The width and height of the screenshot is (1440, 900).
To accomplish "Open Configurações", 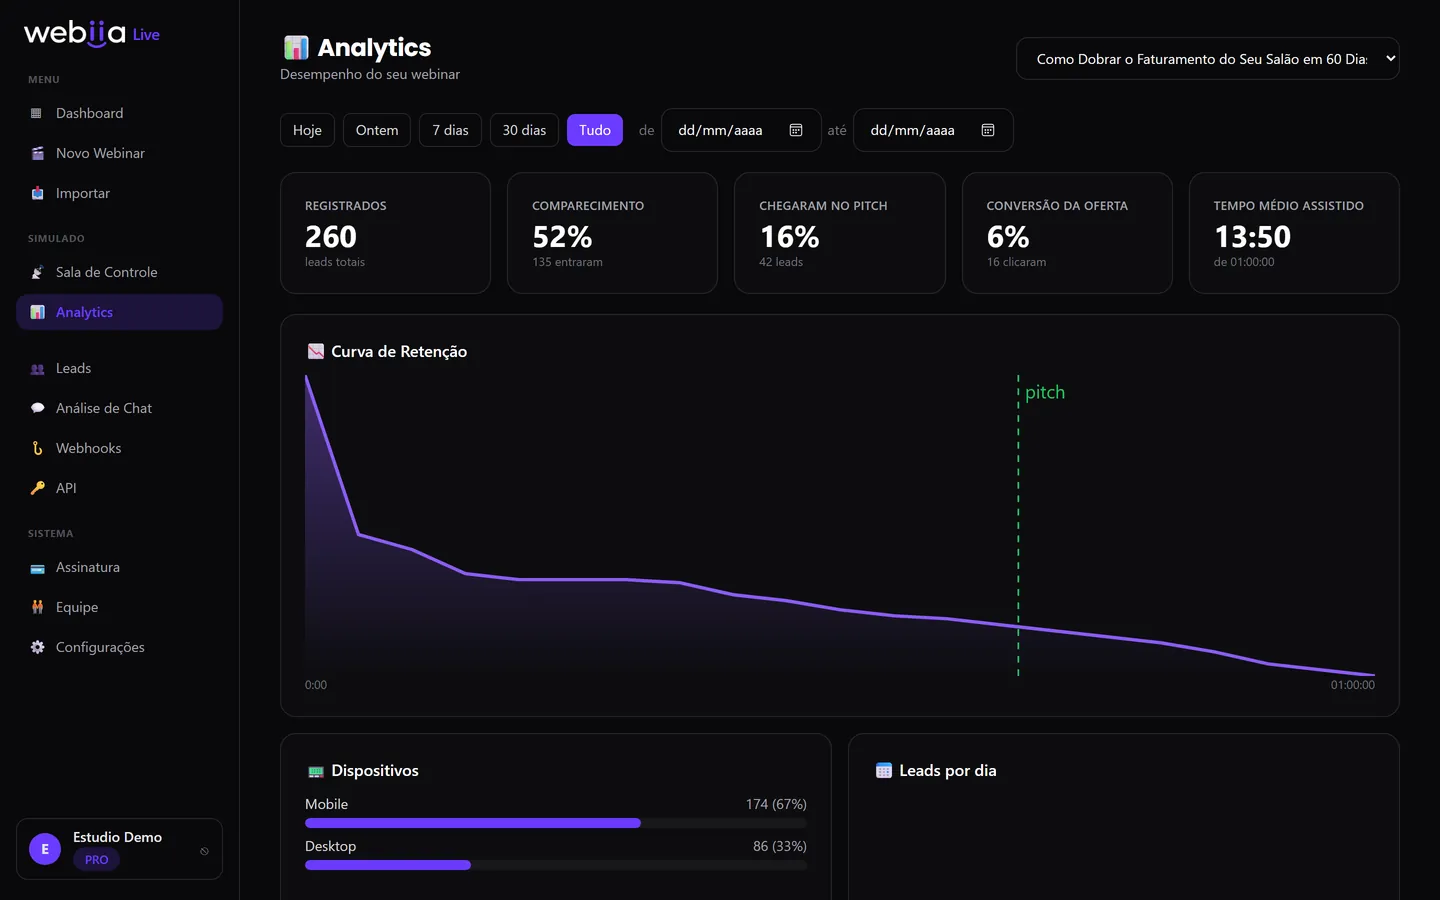I will (x=119, y=647).
